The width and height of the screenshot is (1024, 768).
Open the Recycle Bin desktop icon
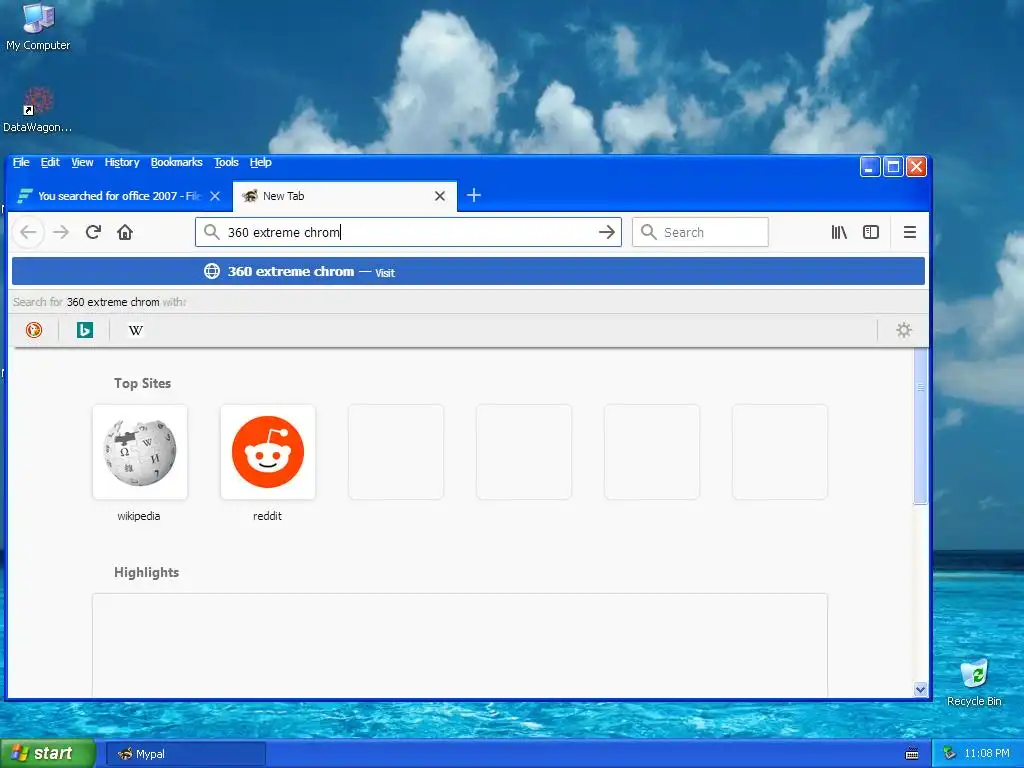click(x=974, y=682)
